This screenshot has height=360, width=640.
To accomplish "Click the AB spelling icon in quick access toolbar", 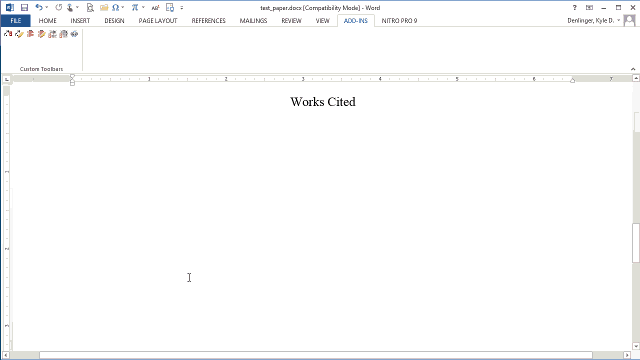I will [x=155, y=7].
